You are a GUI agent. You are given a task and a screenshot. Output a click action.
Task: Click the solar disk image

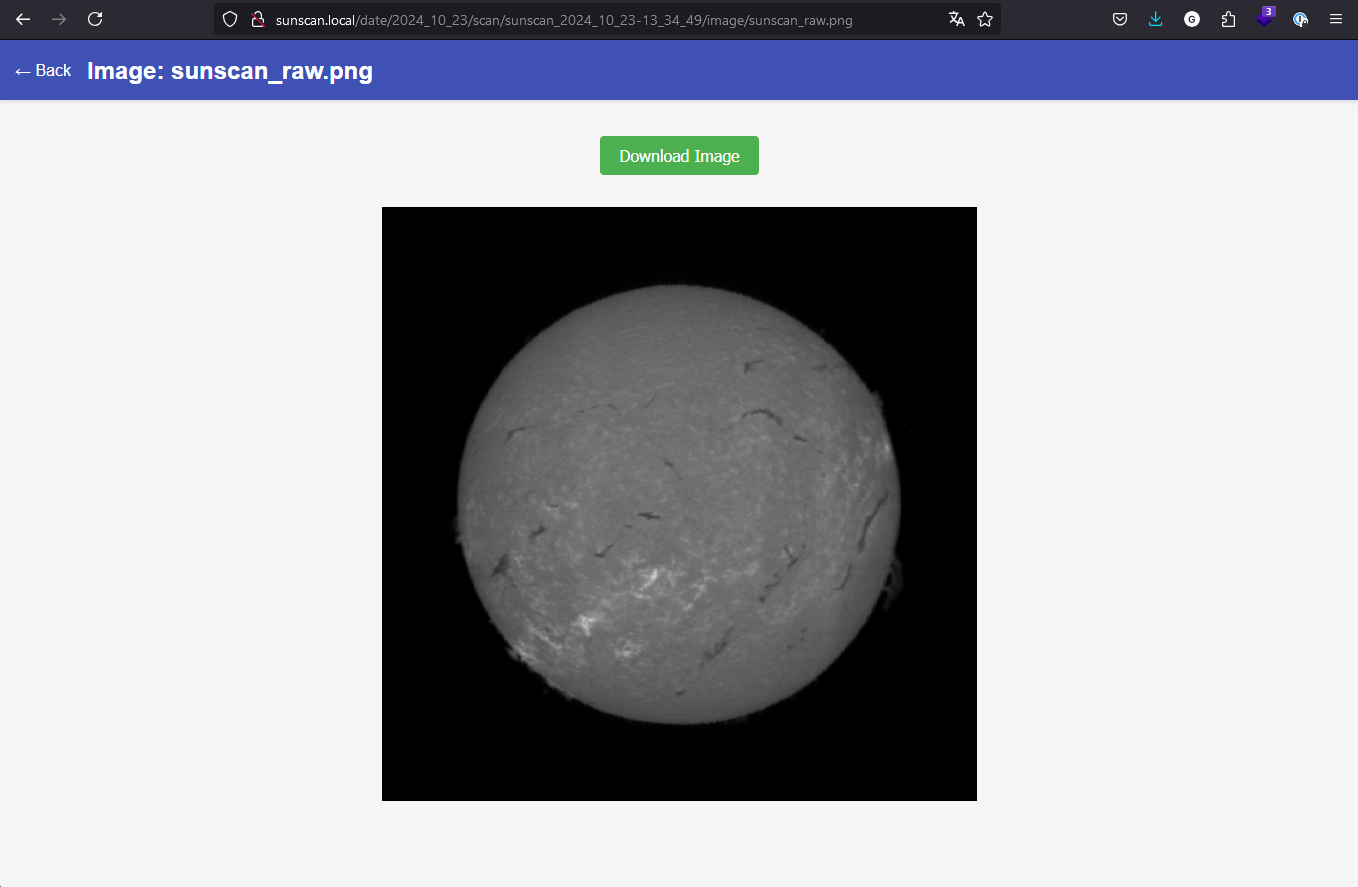pyautogui.click(x=679, y=503)
